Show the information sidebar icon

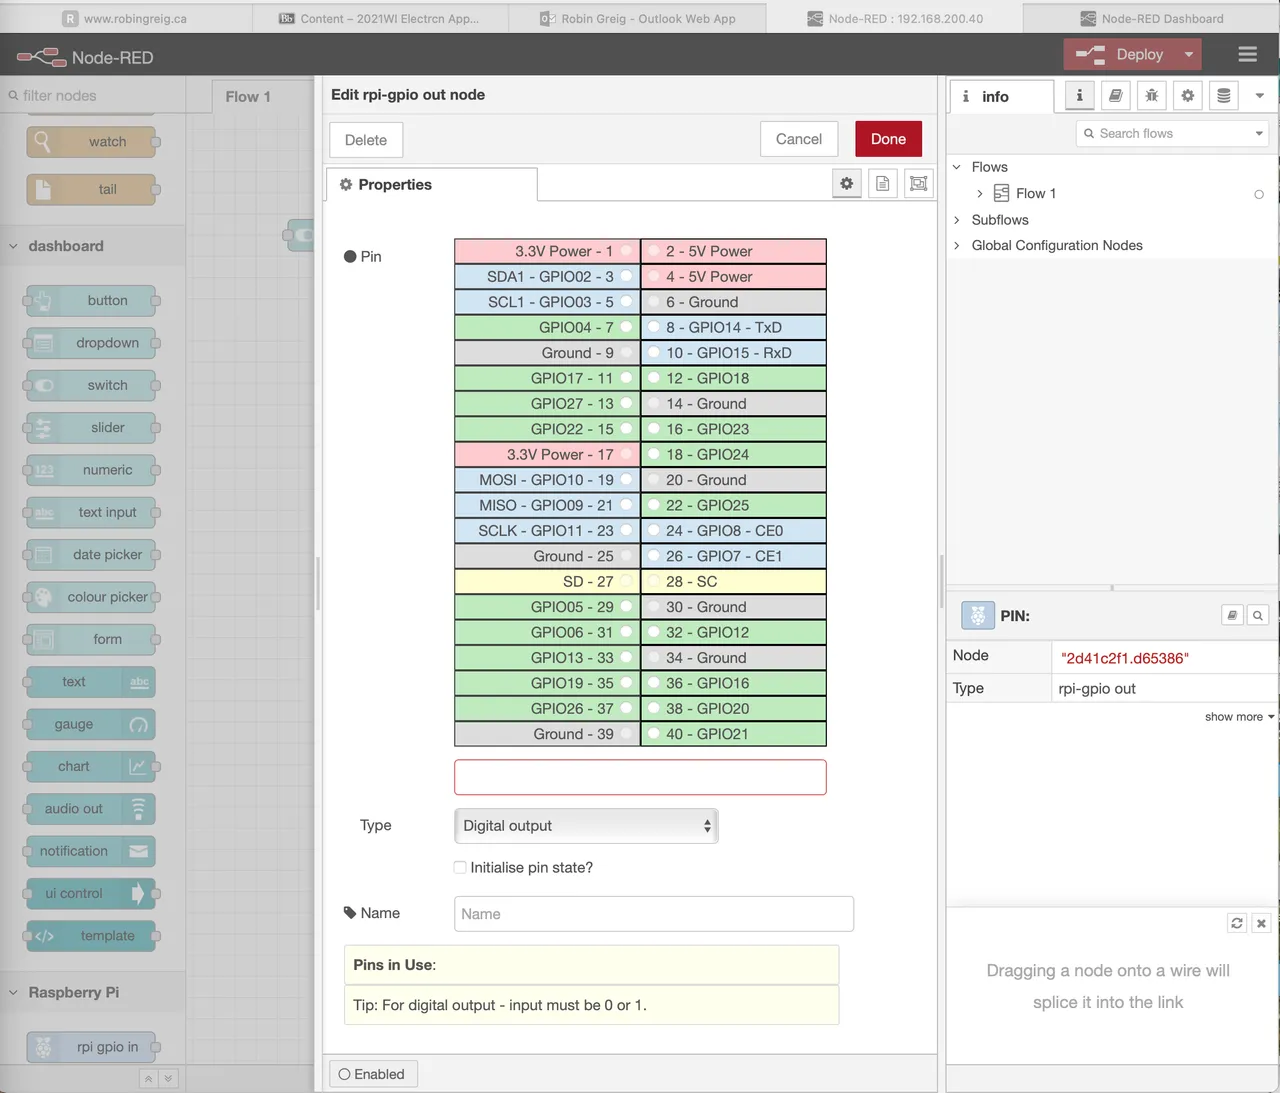click(x=1079, y=96)
